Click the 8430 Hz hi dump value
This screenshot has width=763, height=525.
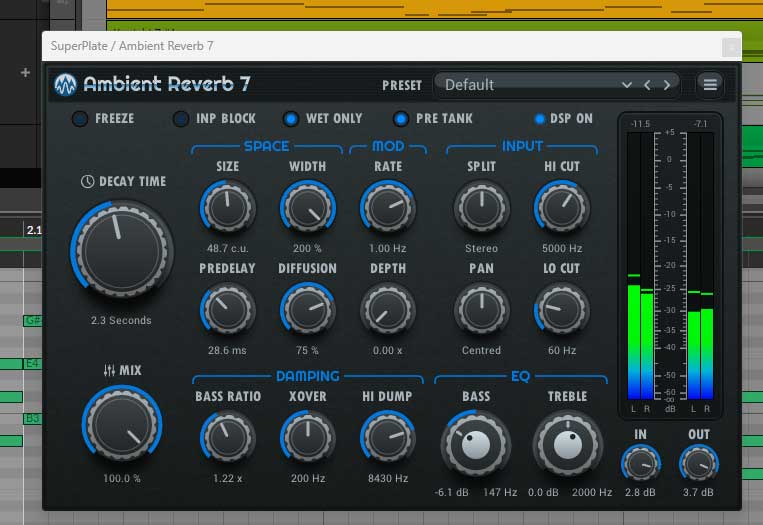coord(388,478)
